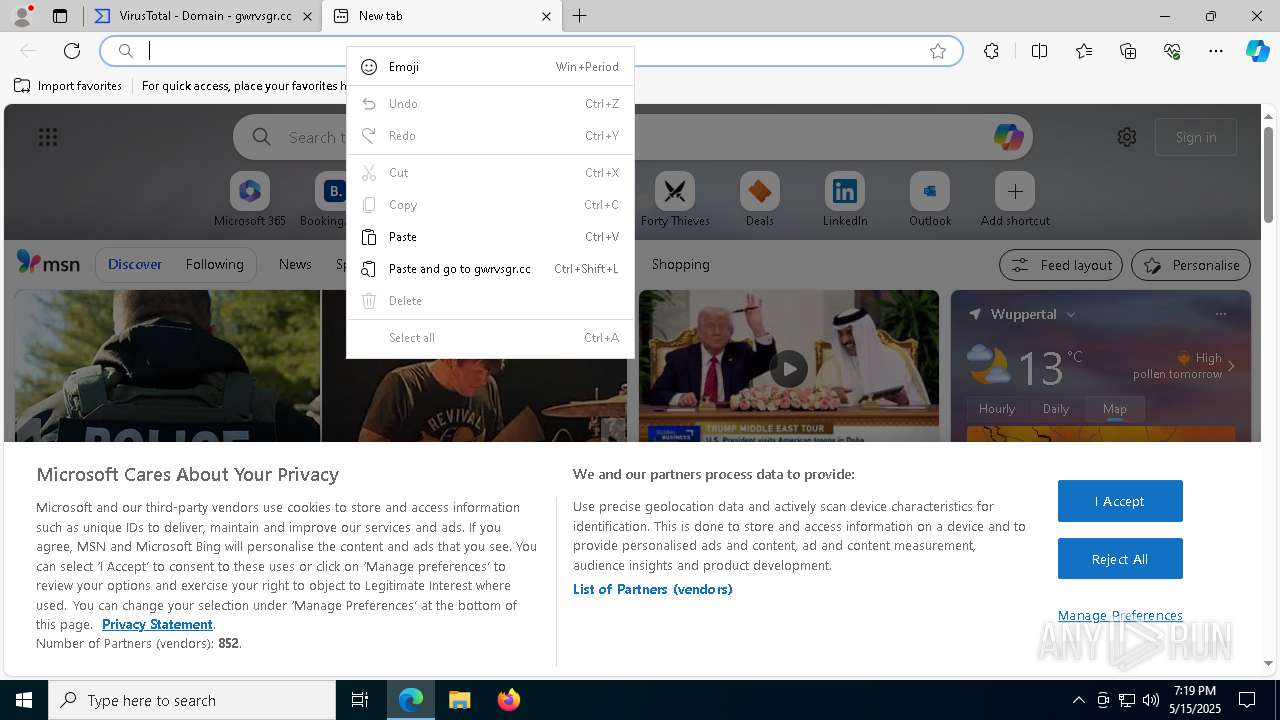The height and width of the screenshot is (720, 1280).
Task: Click the Sign in button
Action: pyautogui.click(x=1196, y=137)
